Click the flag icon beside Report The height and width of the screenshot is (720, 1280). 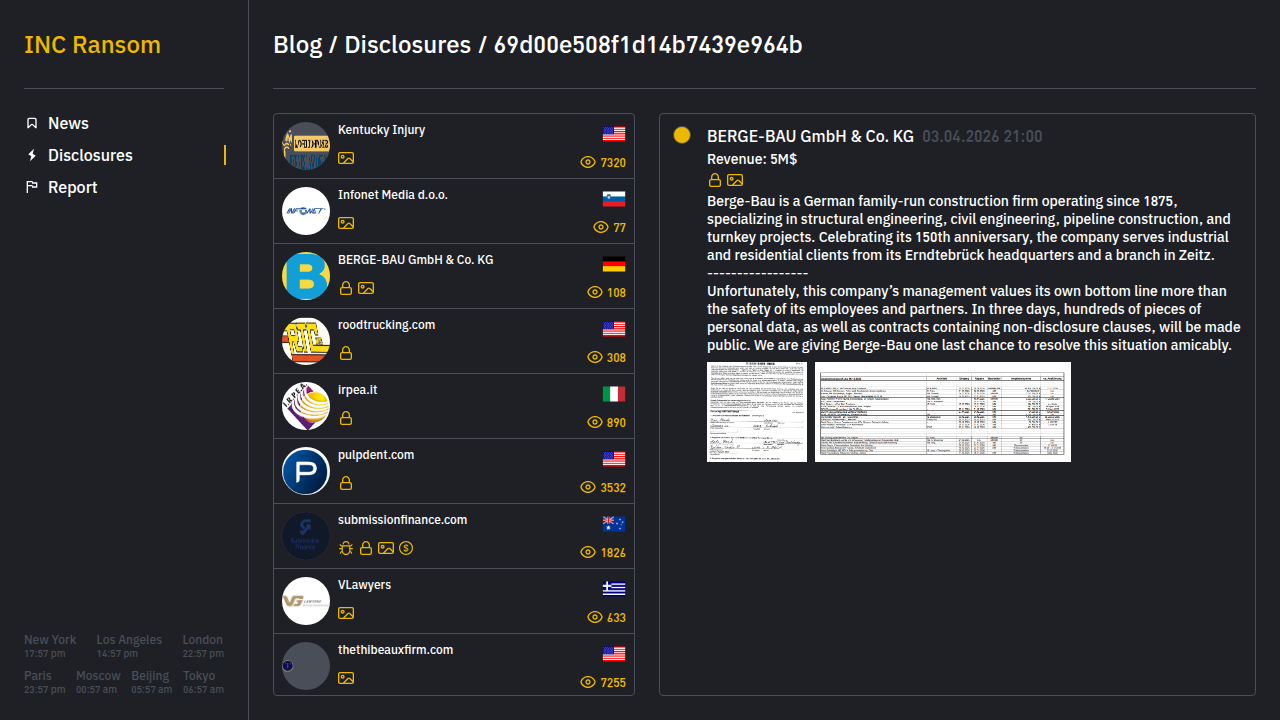(x=32, y=187)
